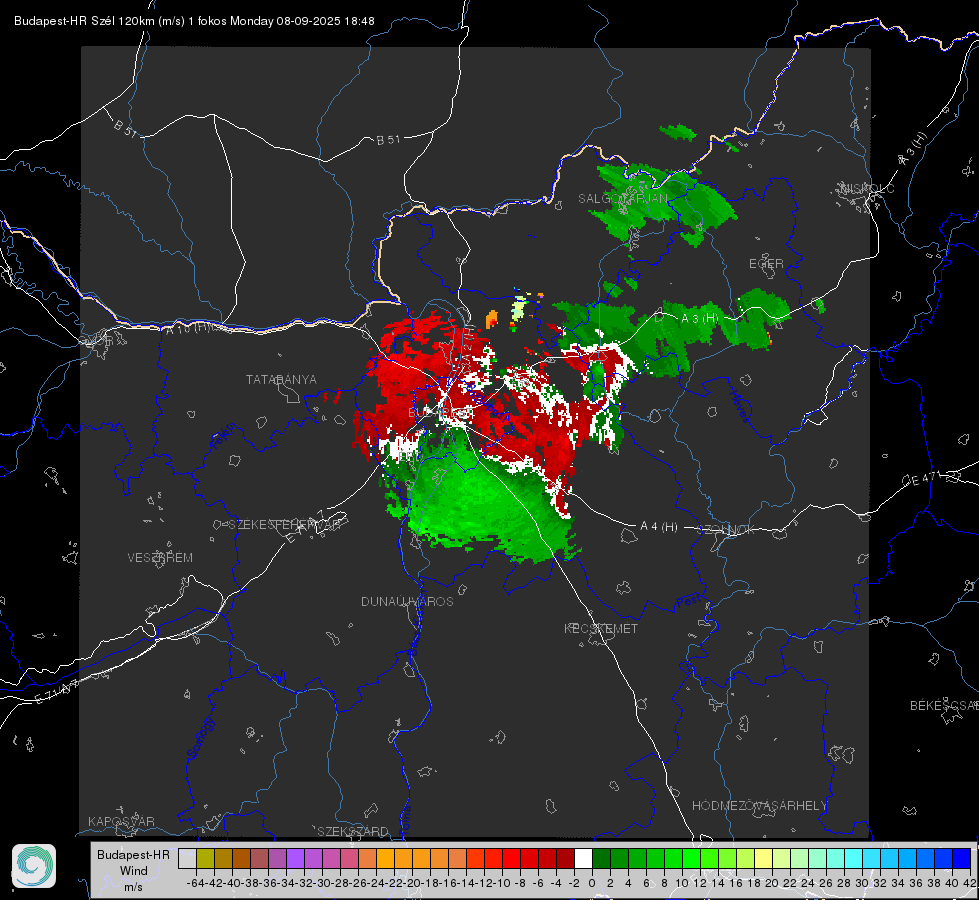Image resolution: width=979 pixels, height=900 pixels.
Task: Click the Budapest-HR Wind m/s legend label
Action: (133, 870)
